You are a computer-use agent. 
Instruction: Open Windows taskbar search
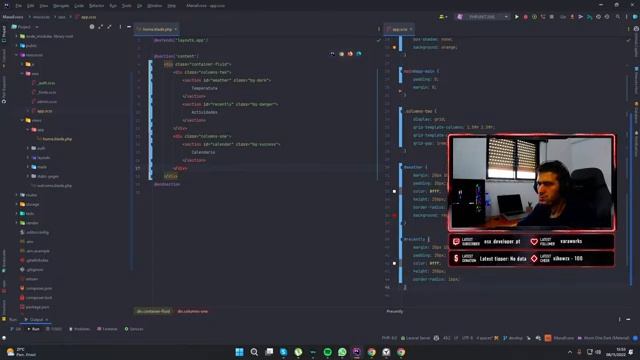click(x=254, y=352)
